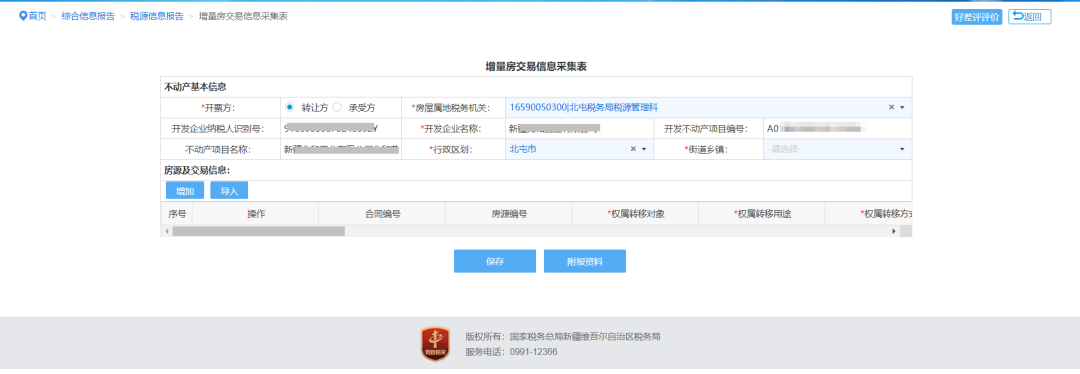Click 权属转移用途 column header

tap(762, 214)
